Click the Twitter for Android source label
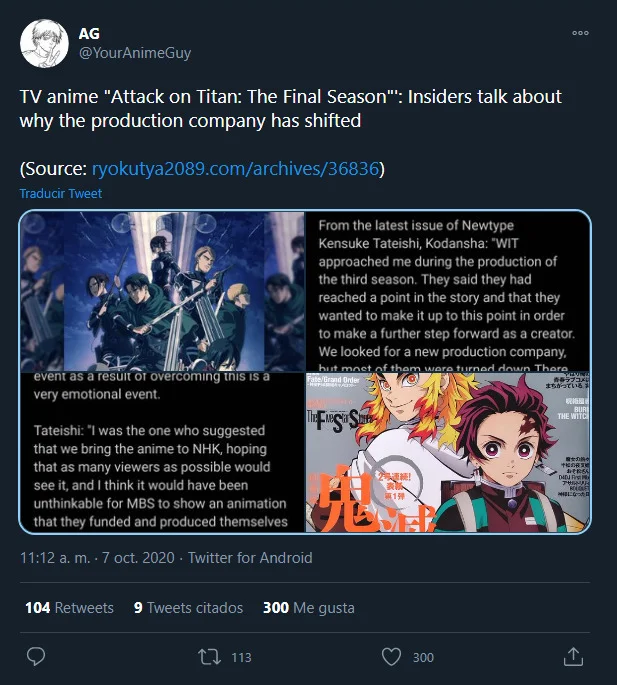617x685 pixels. pos(250,558)
